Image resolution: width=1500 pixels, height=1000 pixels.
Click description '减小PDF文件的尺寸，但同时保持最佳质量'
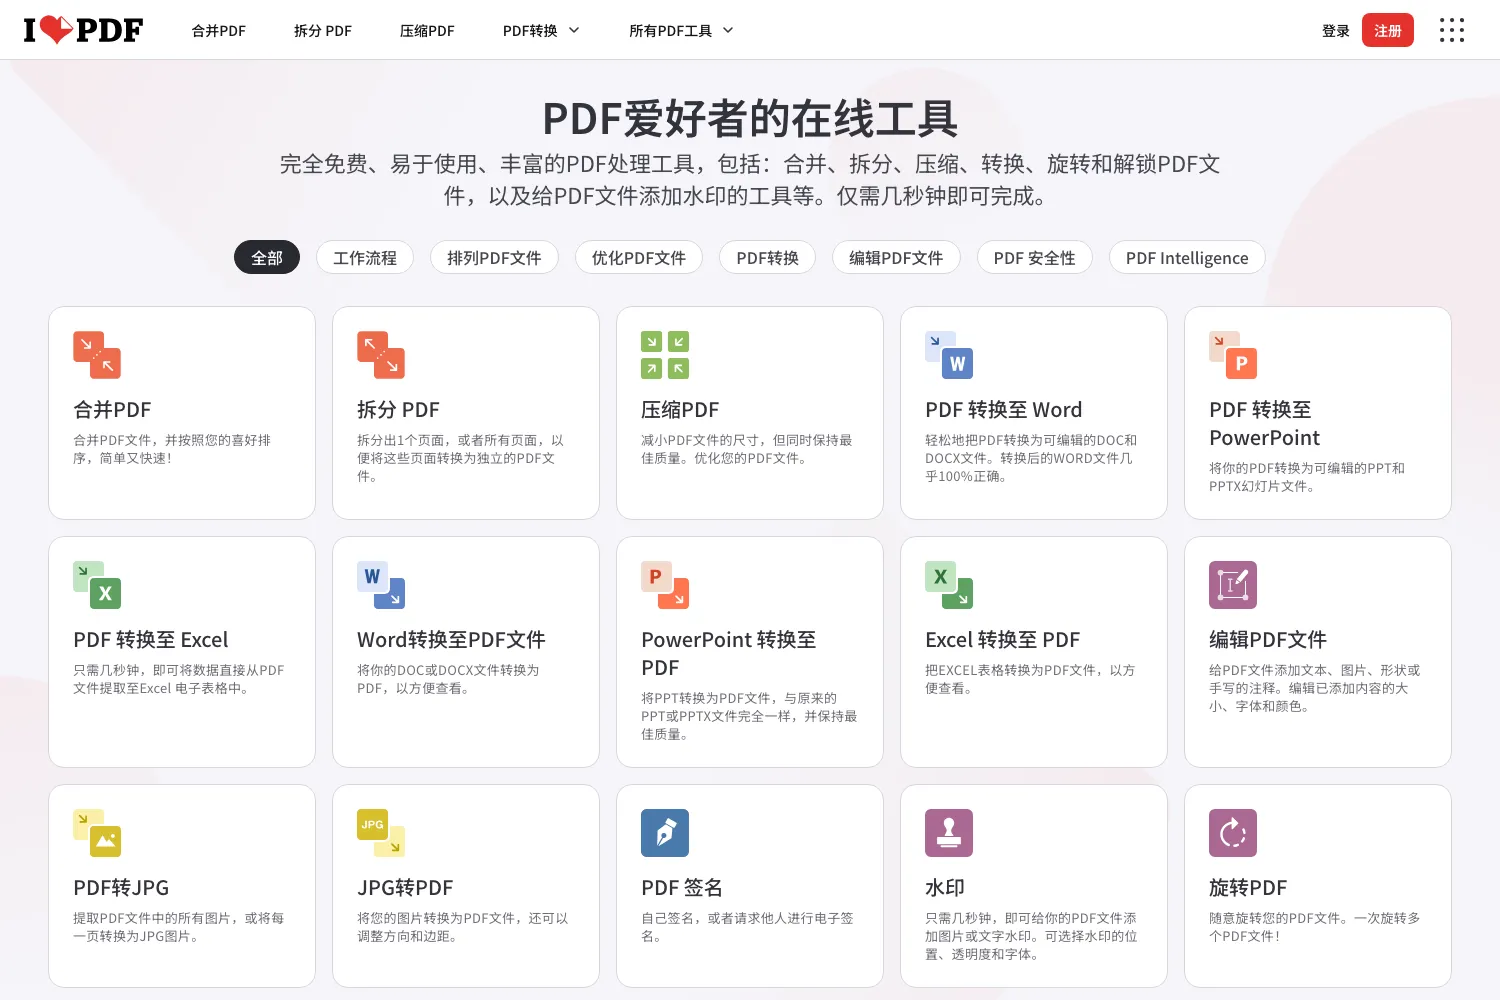pos(747,449)
